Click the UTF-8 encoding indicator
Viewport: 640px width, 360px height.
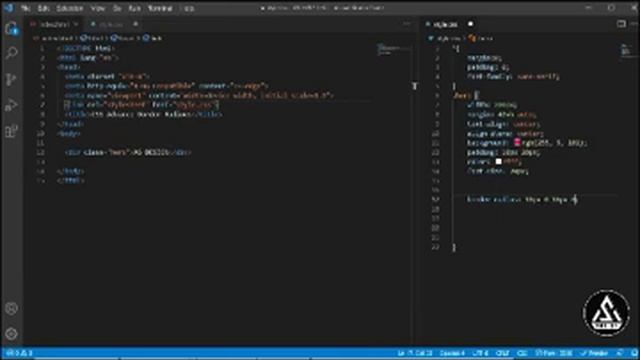[x=480, y=353]
